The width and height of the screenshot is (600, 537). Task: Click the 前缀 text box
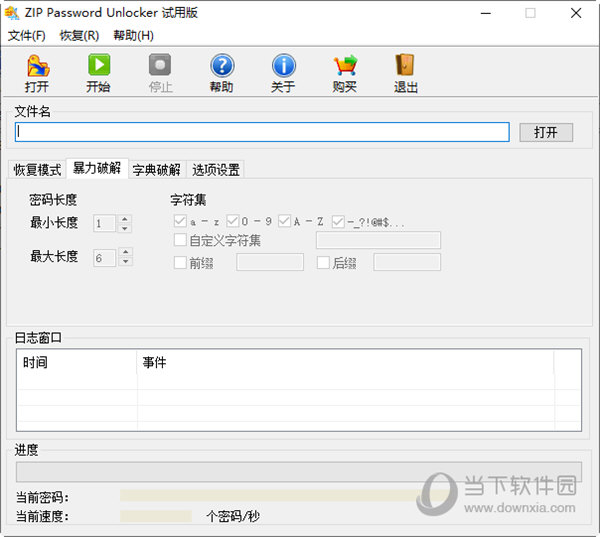[x=270, y=262]
